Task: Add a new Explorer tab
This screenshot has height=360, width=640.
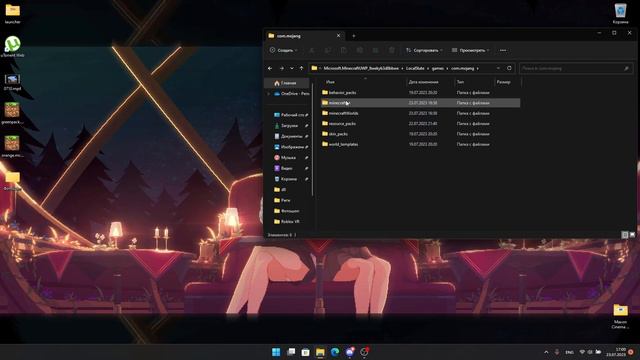Action: (x=353, y=36)
